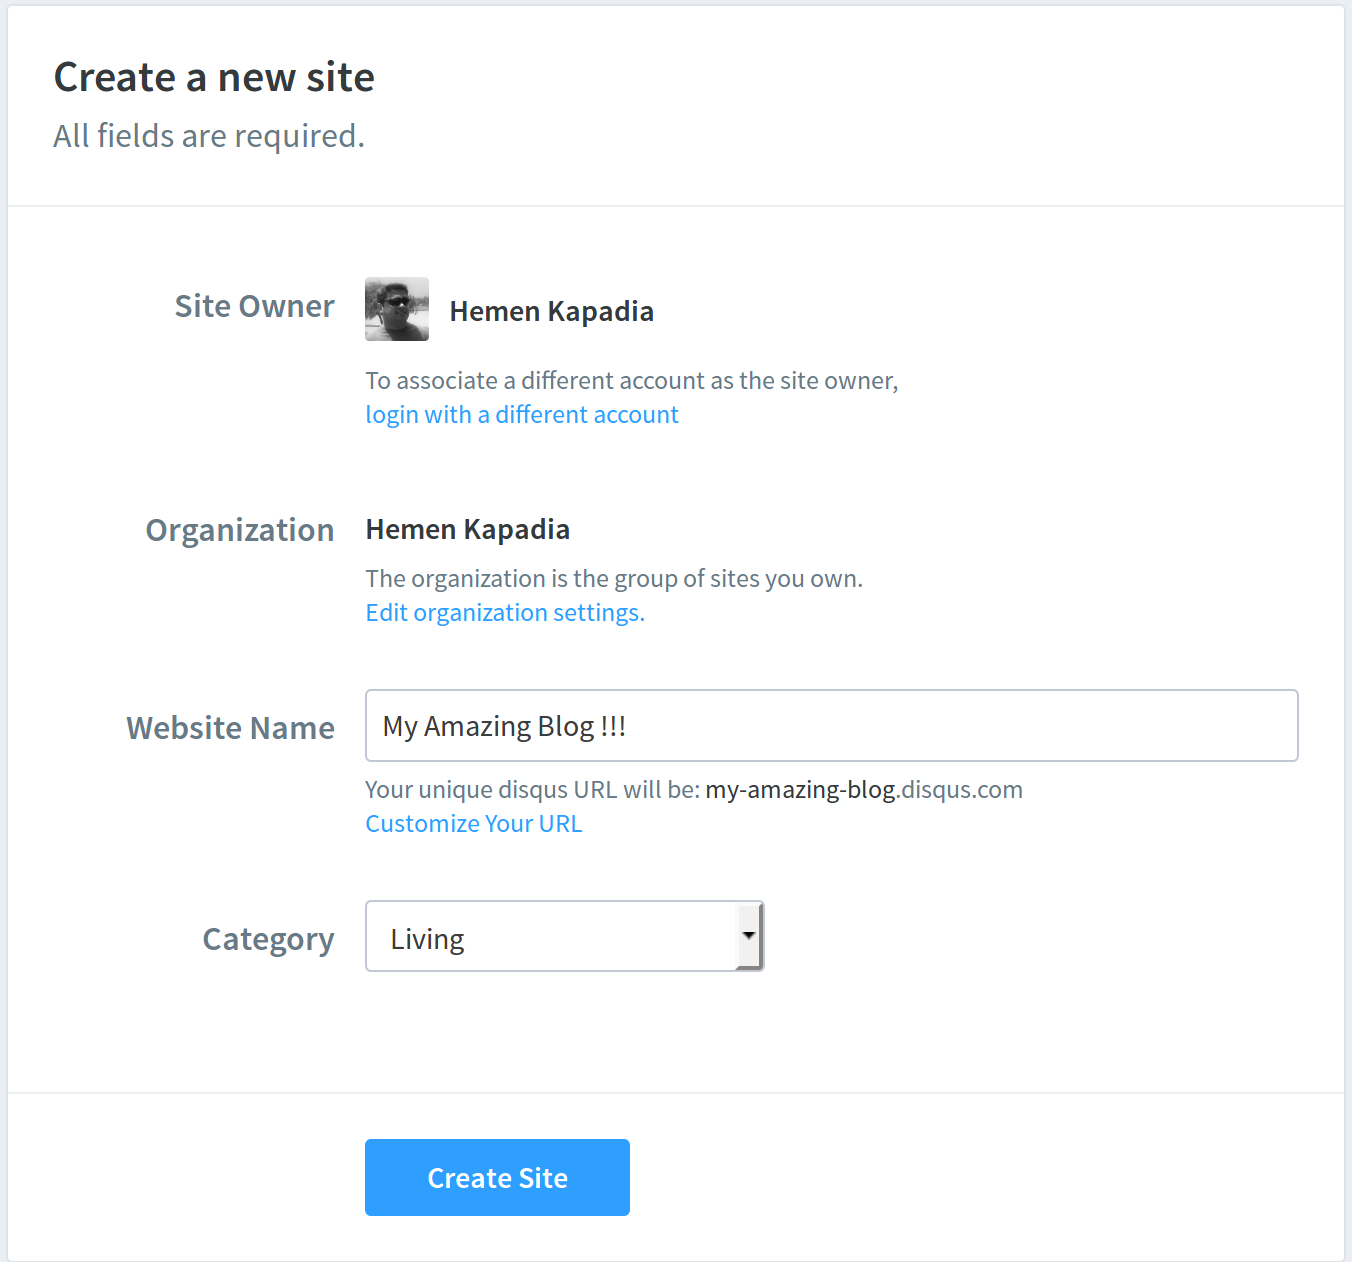Click owner name 'Hemen Kapadia' beside avatar
This screenshot has height=1262, width=1352.
point(552,311)
